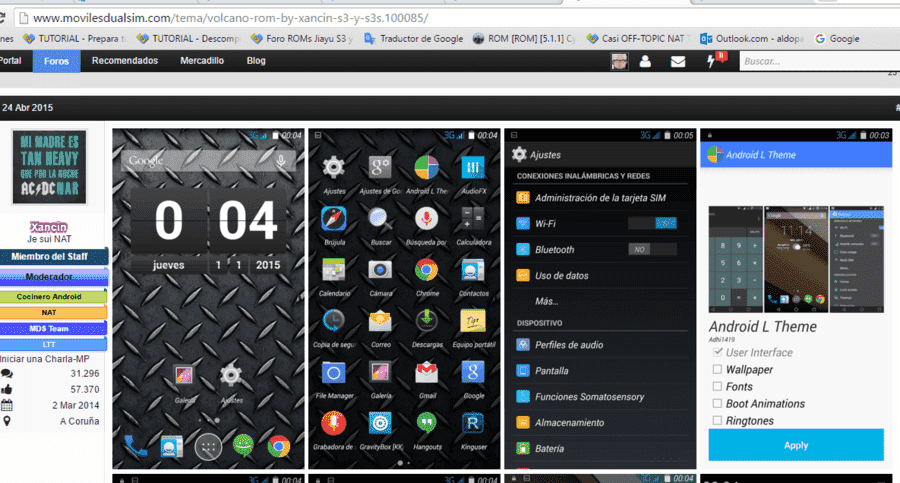This screenshot has width=900, height=483.
Task: Open the forum messages envelope icon
Action: [x=678, y=61]
